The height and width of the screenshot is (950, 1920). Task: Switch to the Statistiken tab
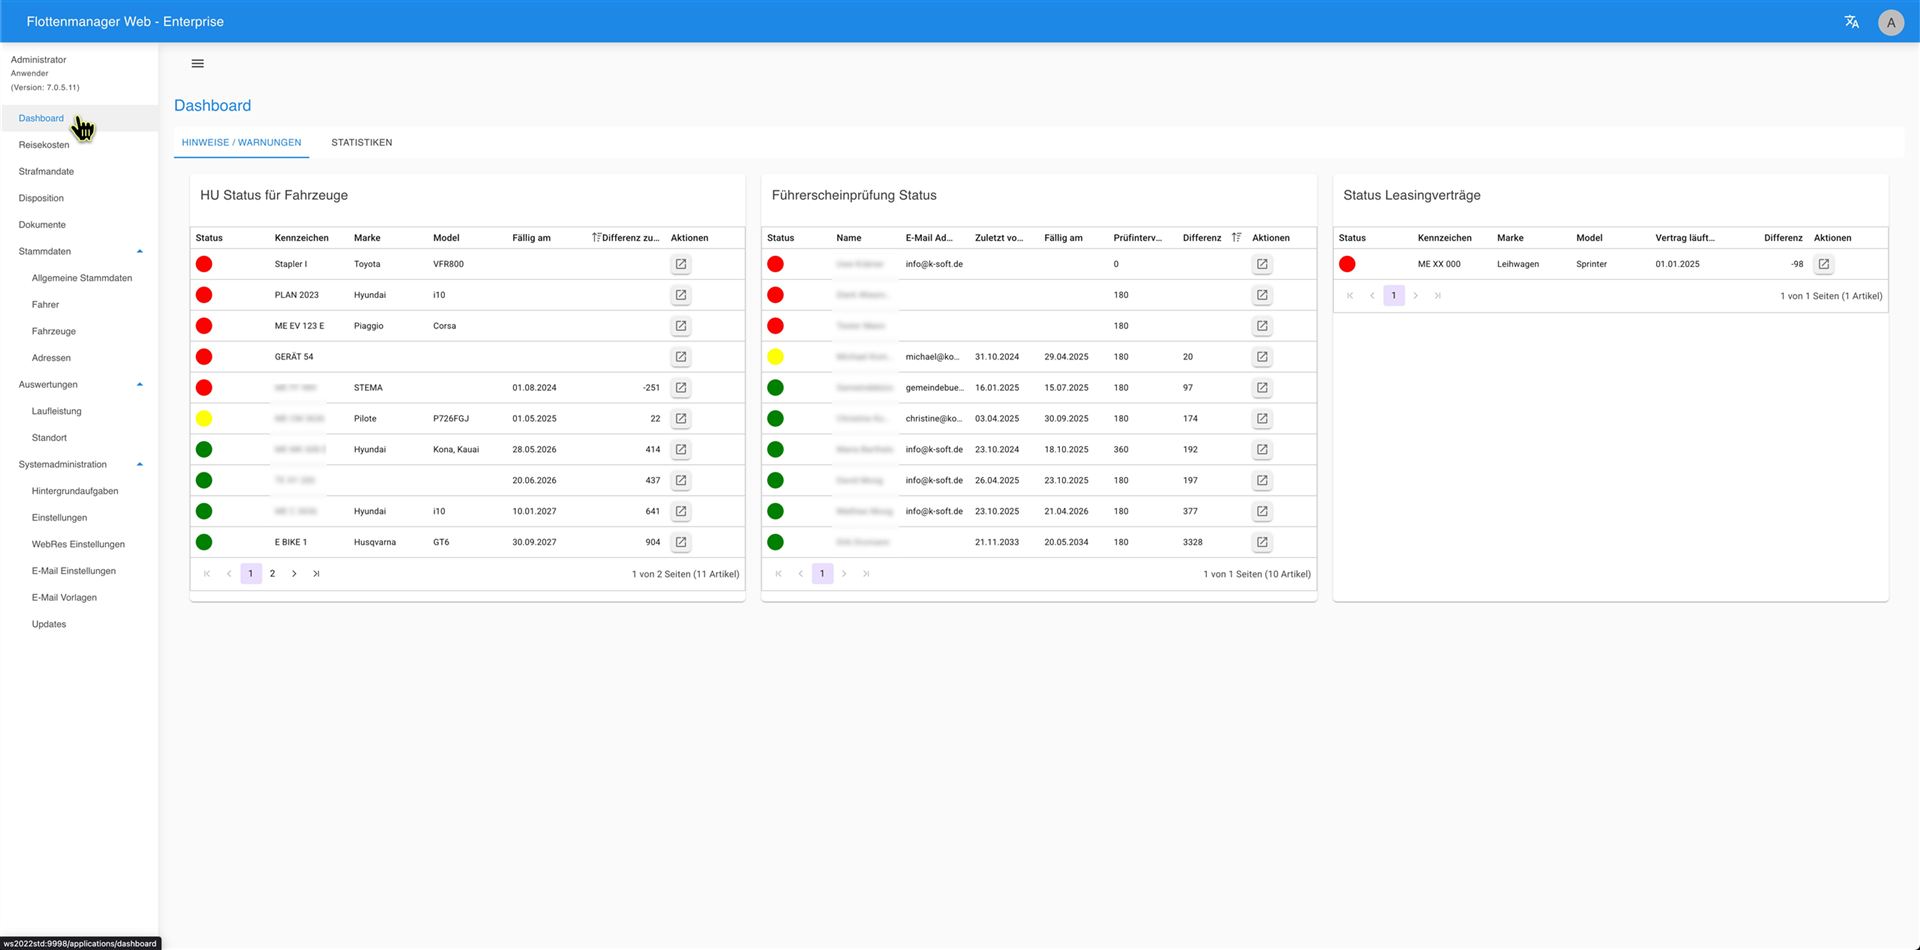[x=361, y=143]
